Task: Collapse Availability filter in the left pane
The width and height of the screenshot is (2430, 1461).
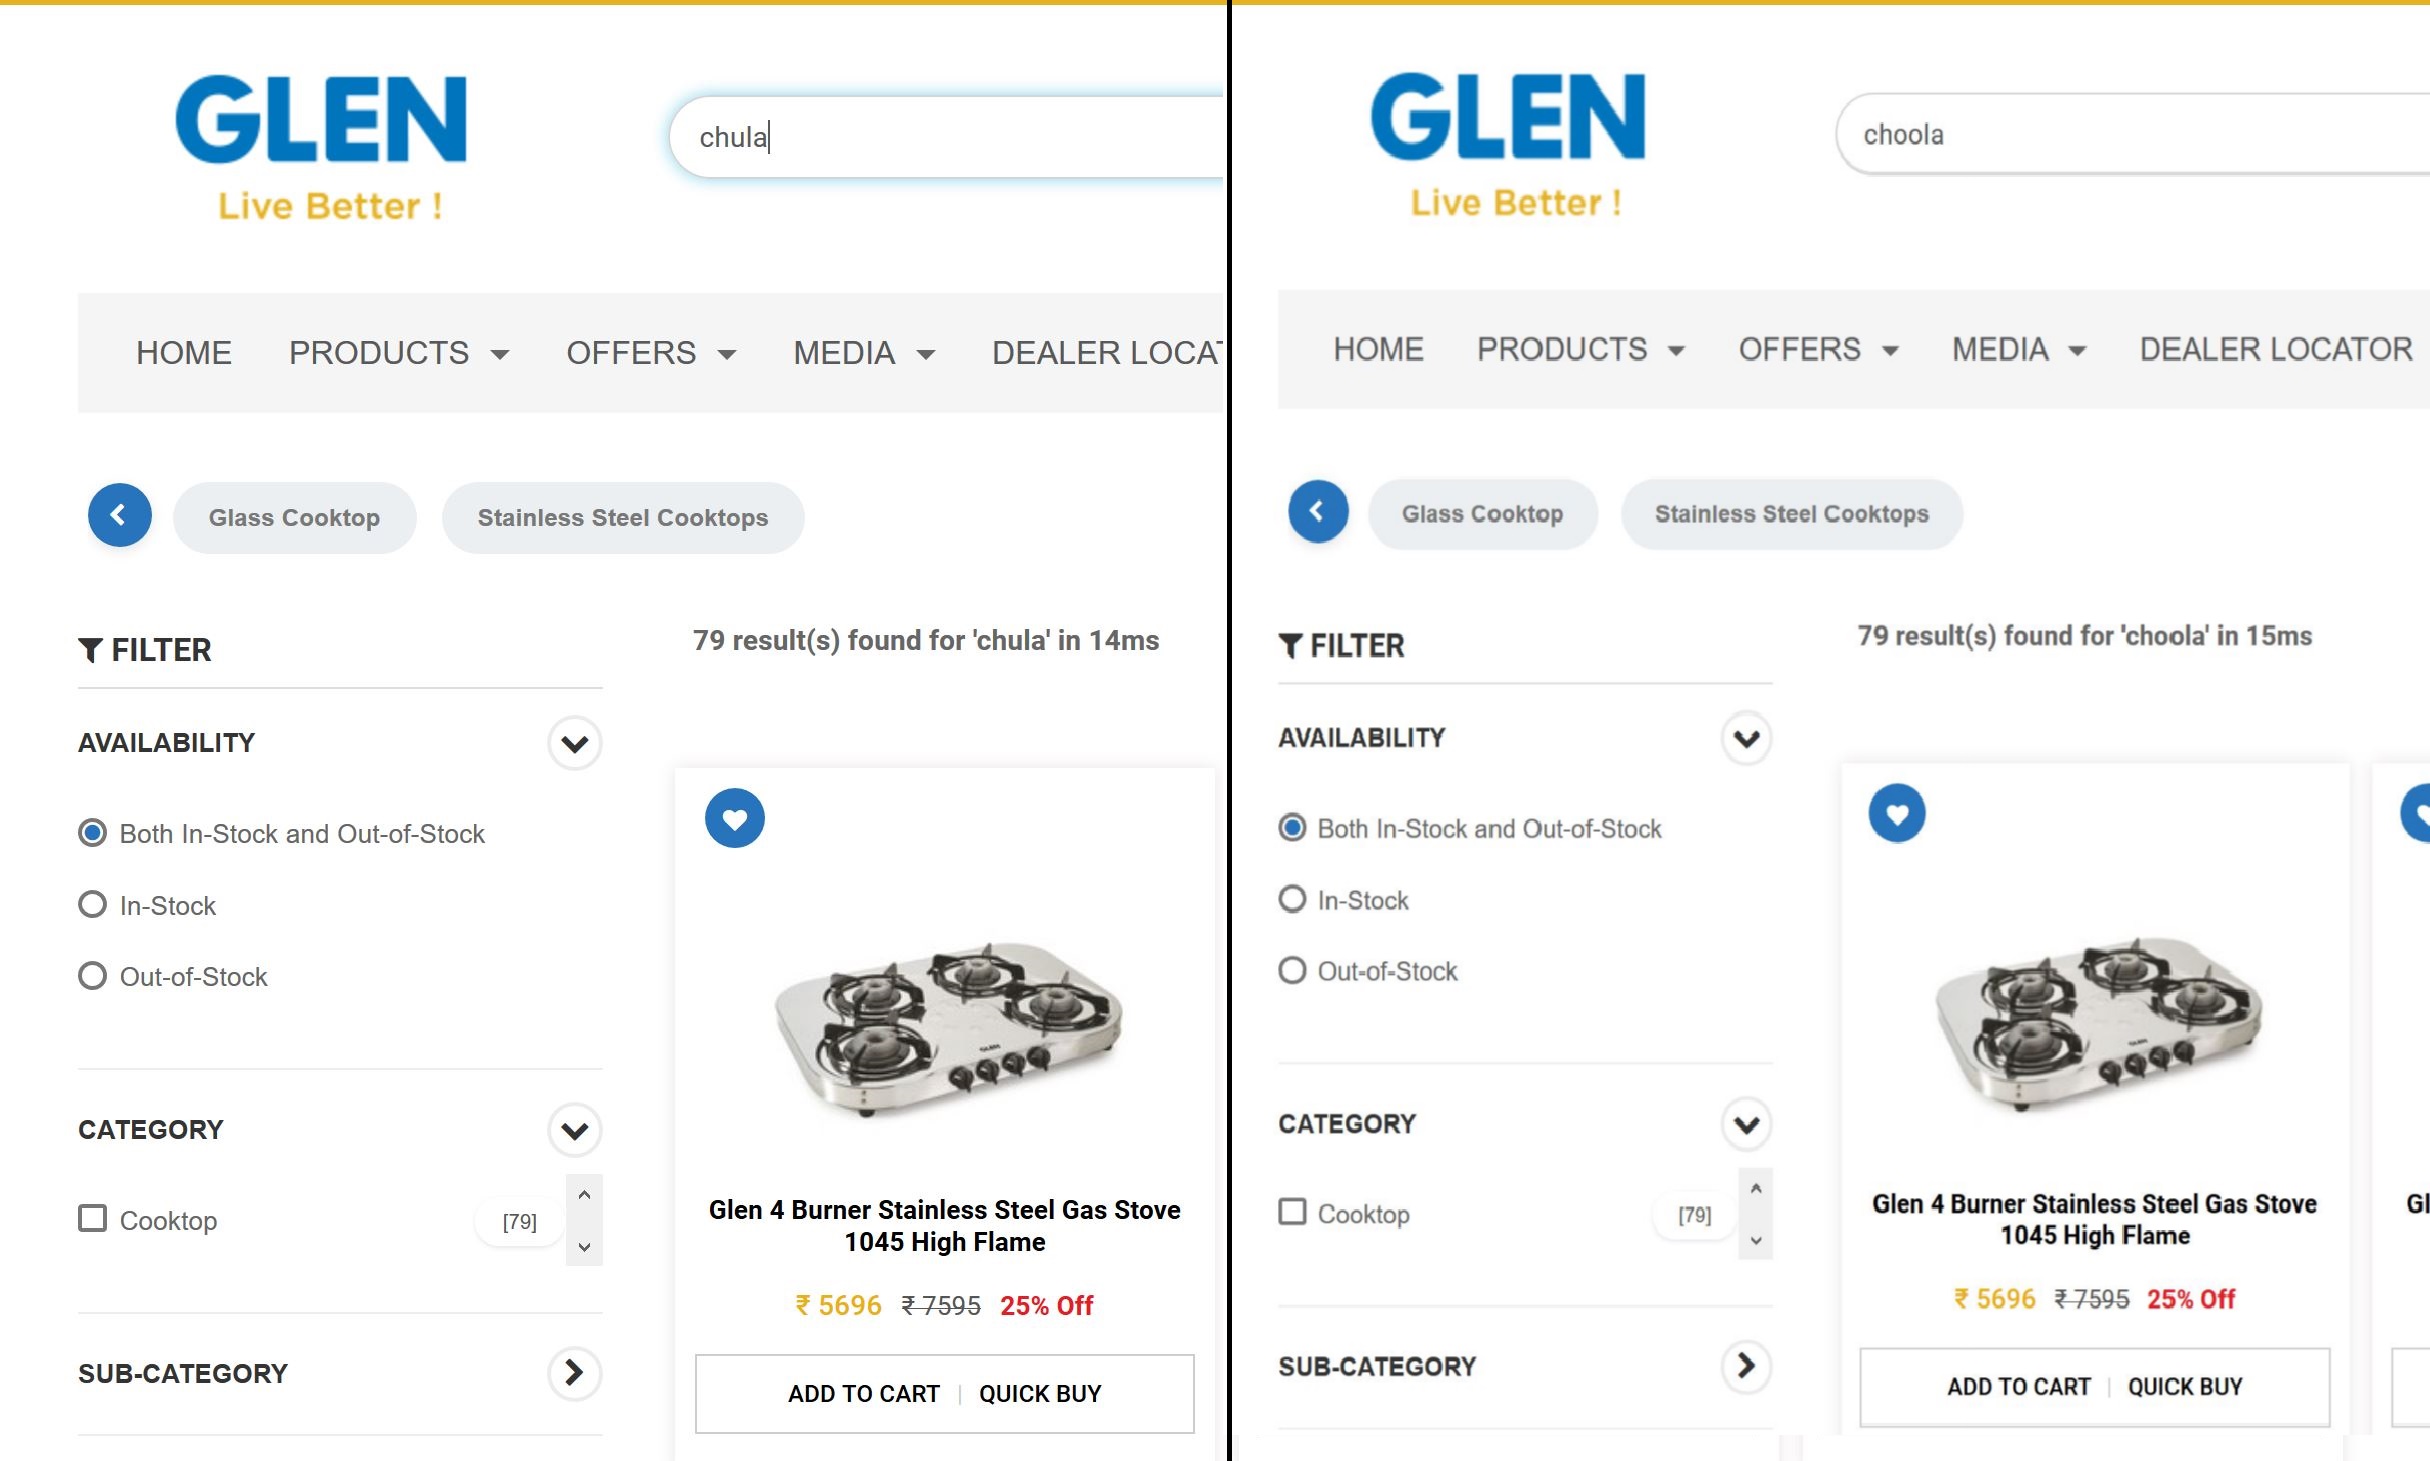Action: pyautogui.click(x=574, y=743)
